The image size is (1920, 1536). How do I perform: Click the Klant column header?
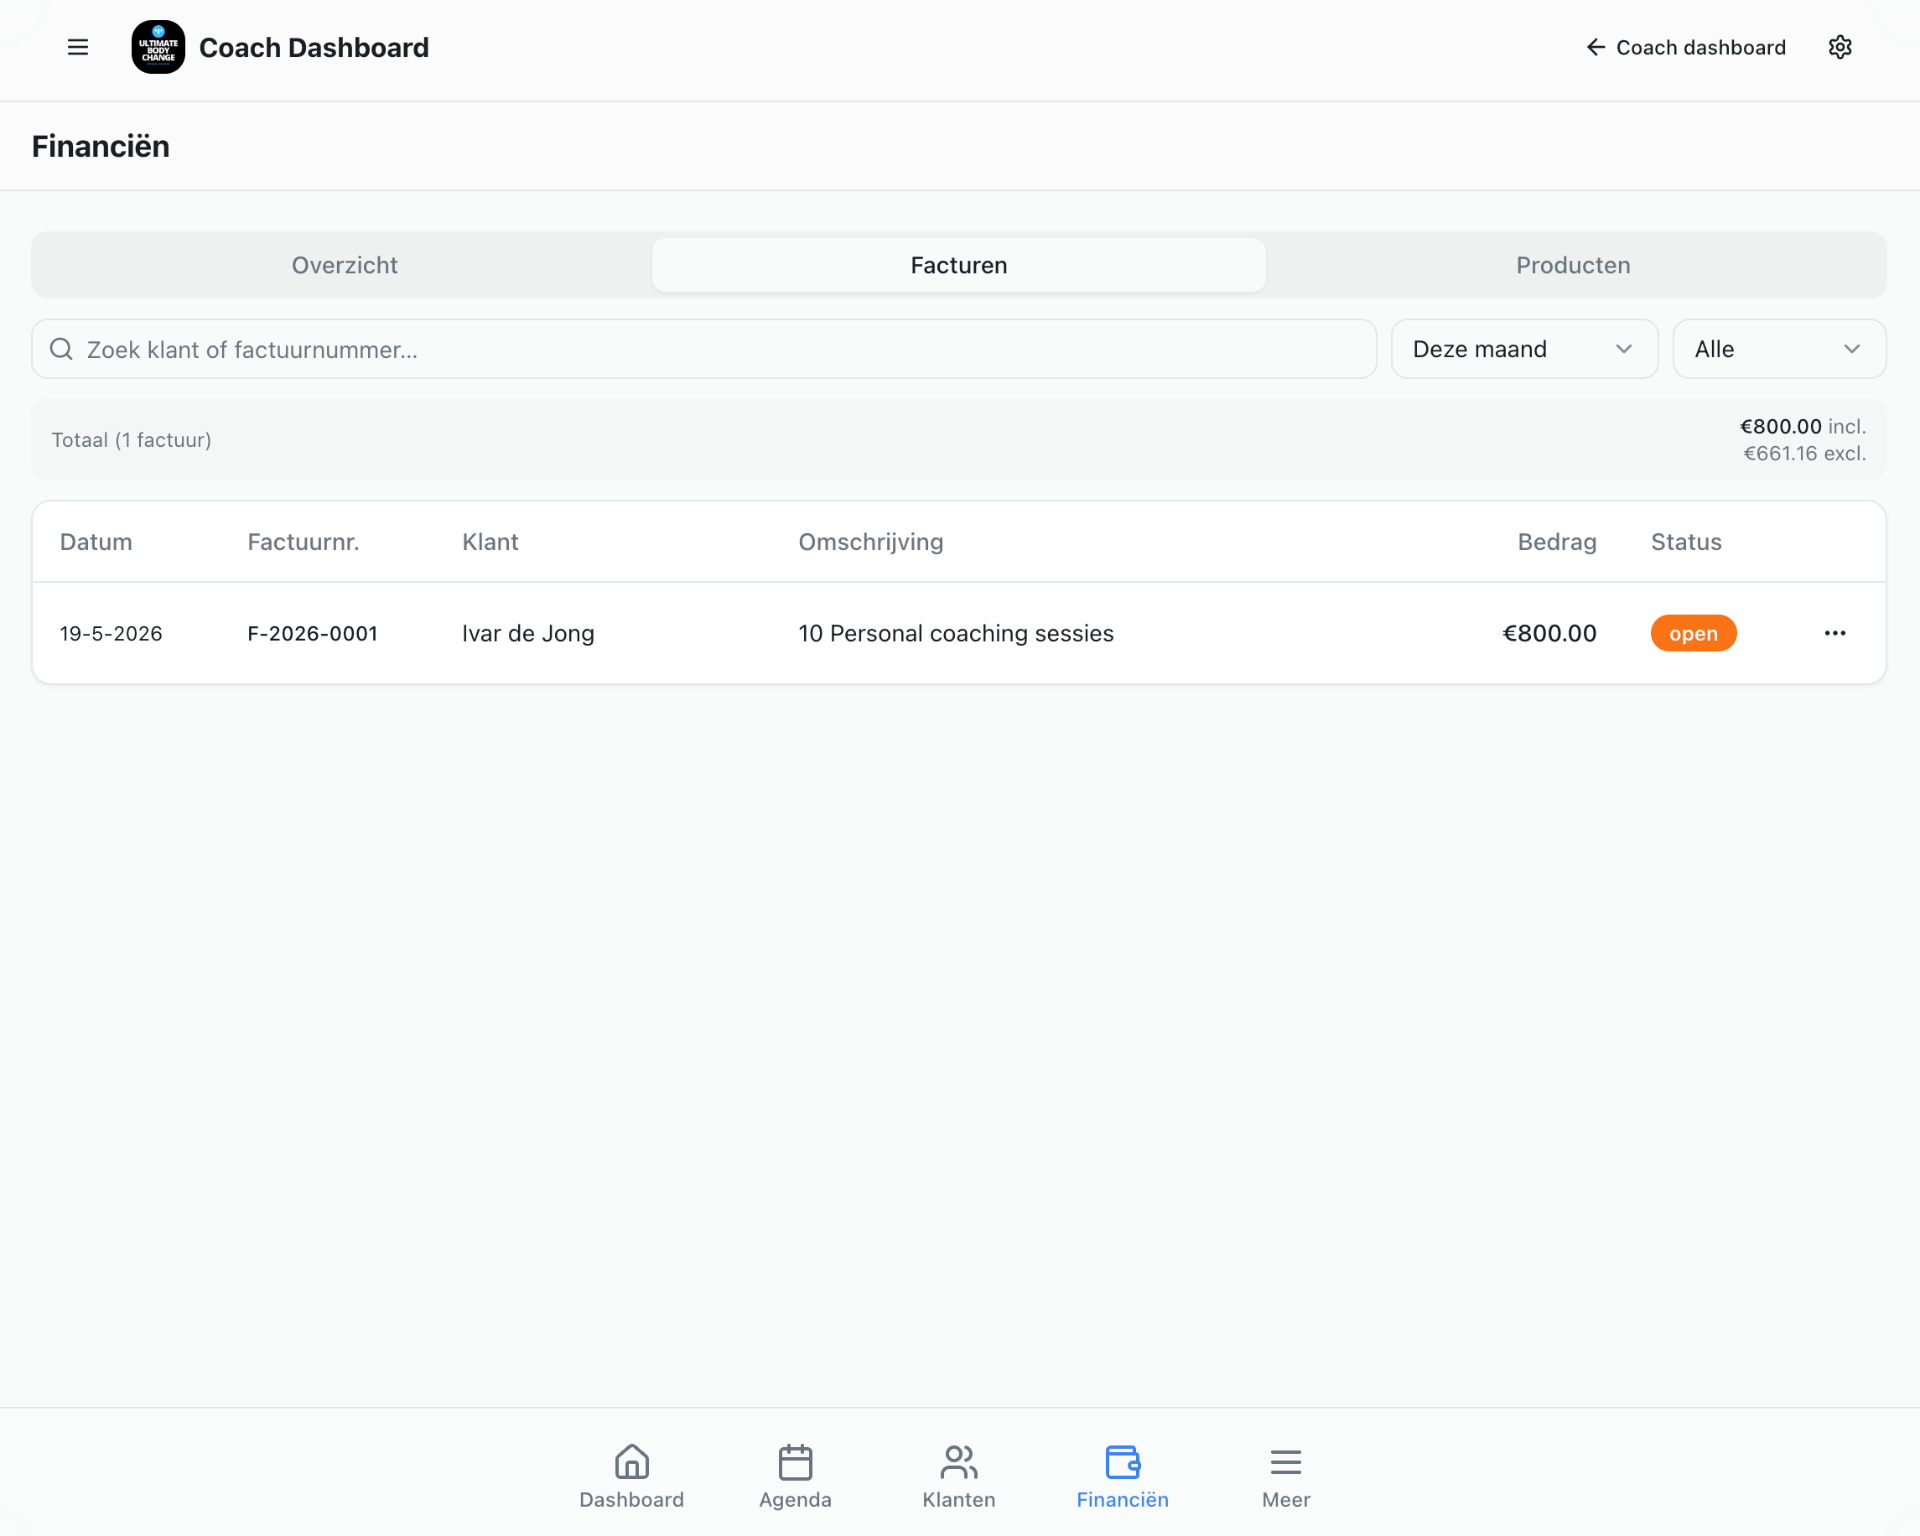coord(490,542)
